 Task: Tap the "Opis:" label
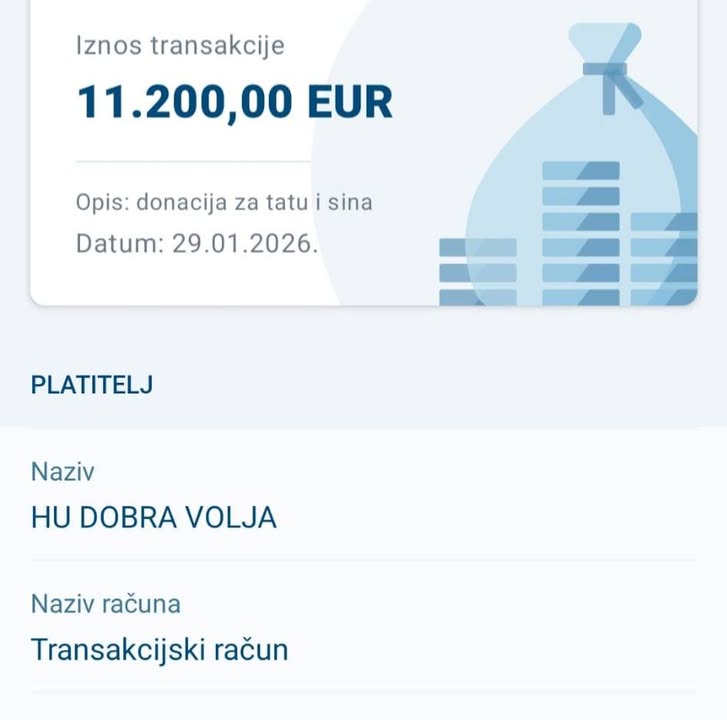click(x=102, y=203)
